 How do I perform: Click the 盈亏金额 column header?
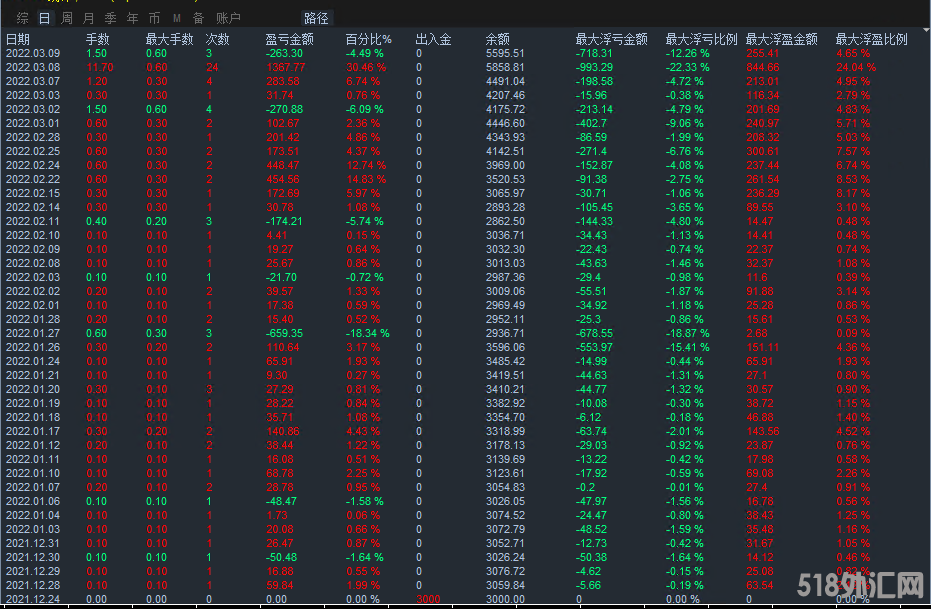[289, 39]
